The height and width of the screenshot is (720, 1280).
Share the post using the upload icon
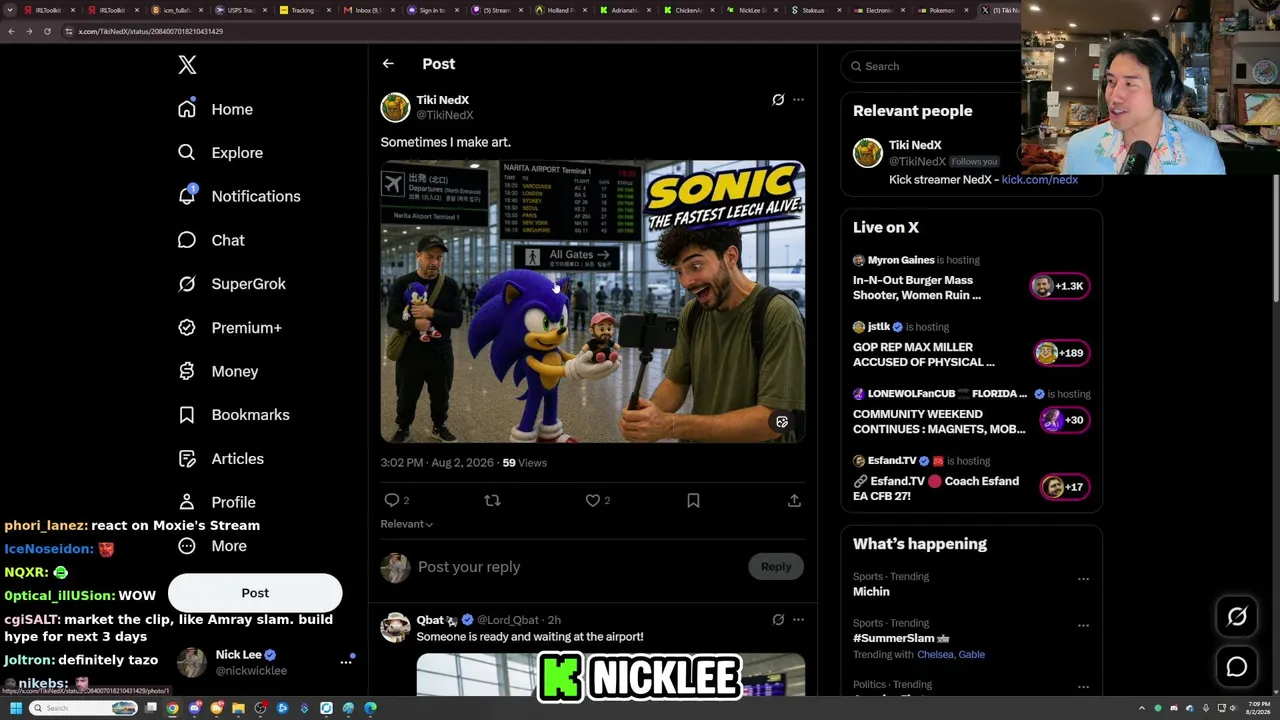pos(794,500)
